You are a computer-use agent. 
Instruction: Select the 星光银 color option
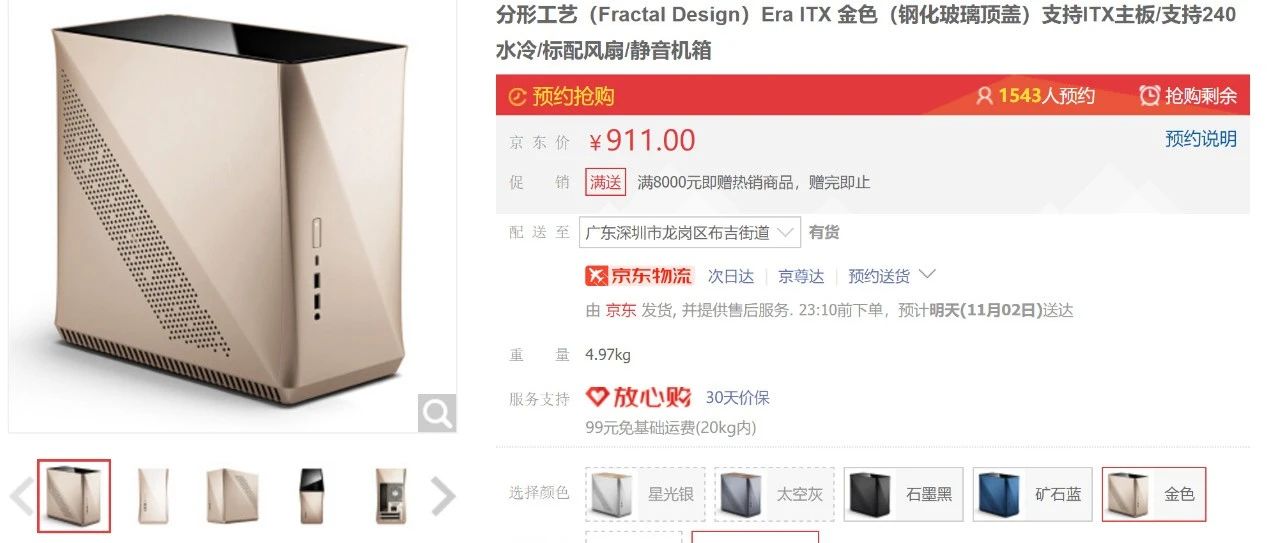click(x=645, y=494)
